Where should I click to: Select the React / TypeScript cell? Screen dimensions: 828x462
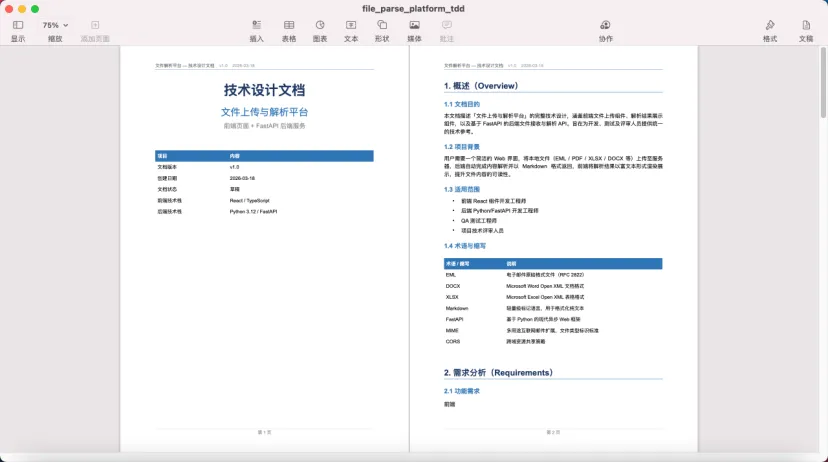(x=249, y=201)
